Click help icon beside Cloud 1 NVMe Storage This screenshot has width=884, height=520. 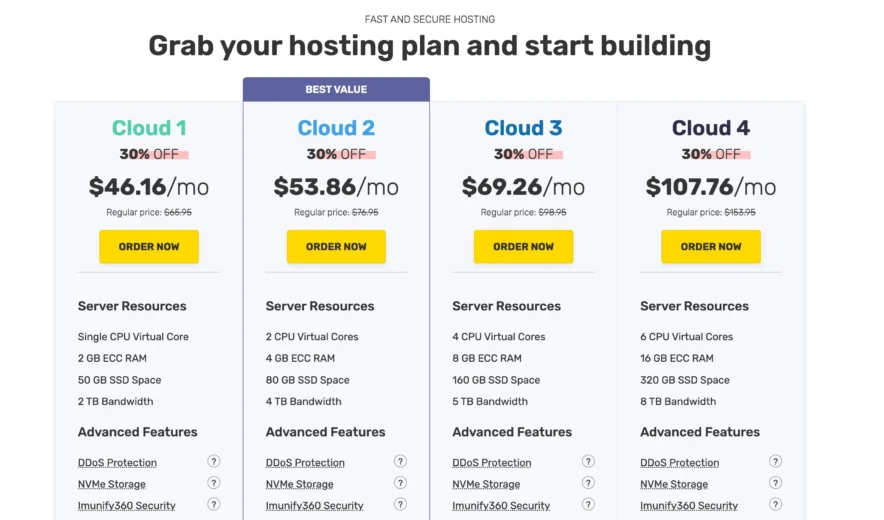tap(213, 483)
